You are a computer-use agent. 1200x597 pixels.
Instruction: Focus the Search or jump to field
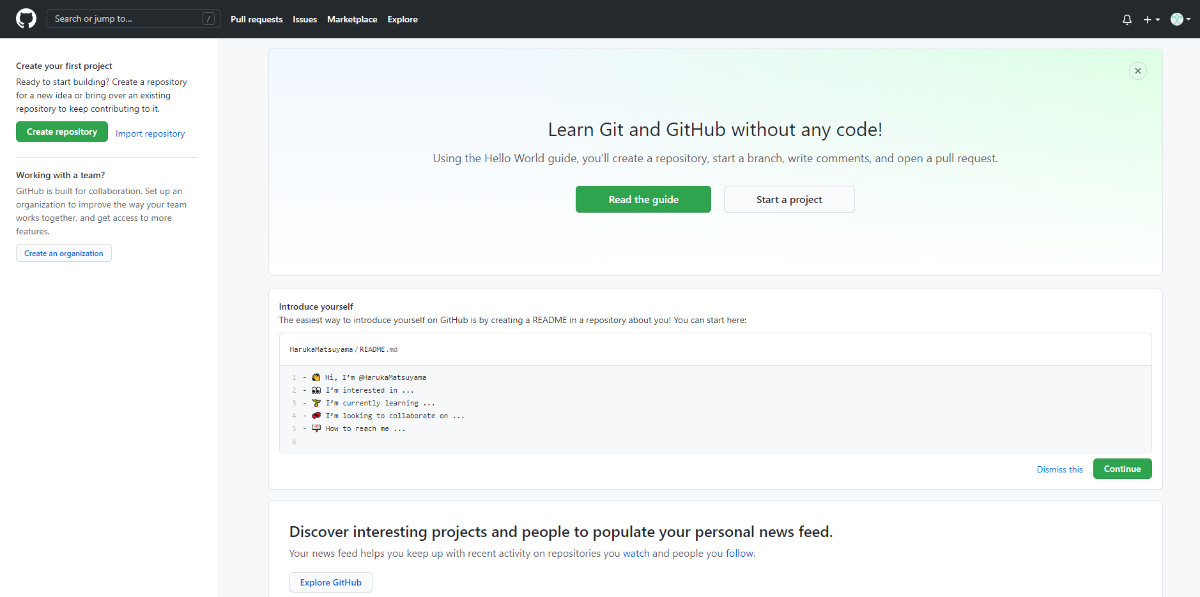(134, 19)
